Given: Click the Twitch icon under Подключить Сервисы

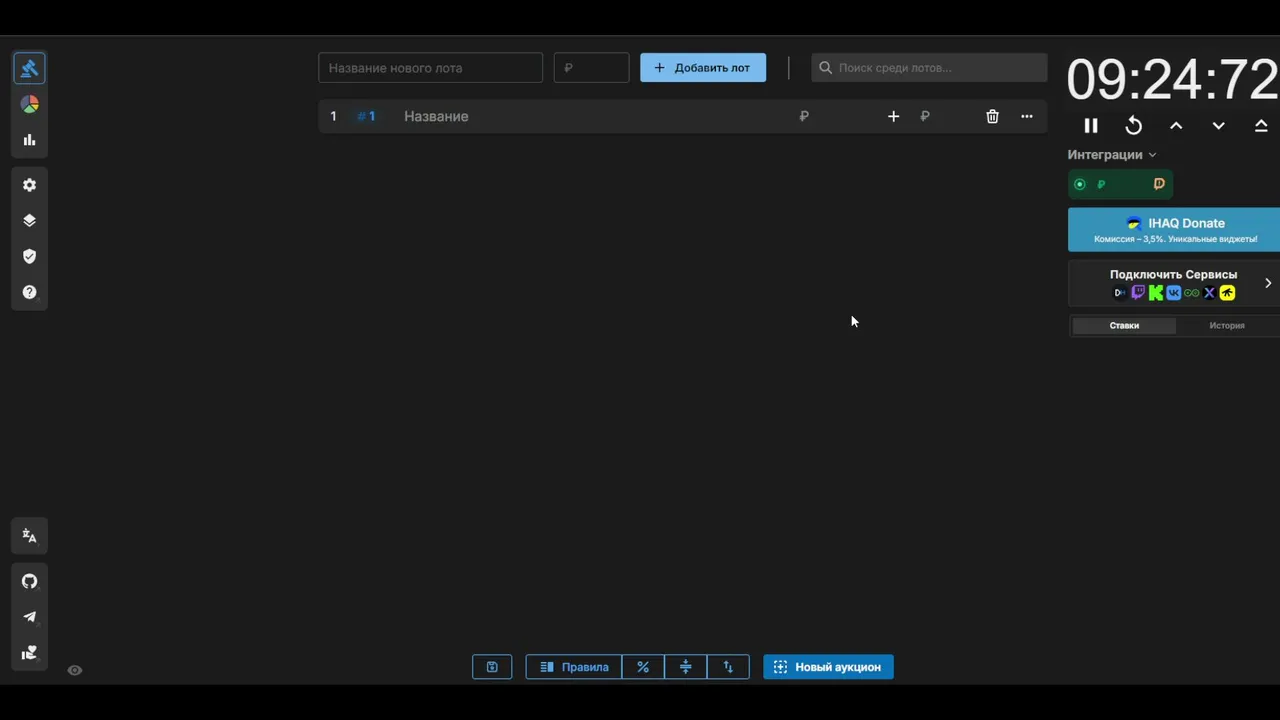Looking at the screenshot, I should tap(1138, 293).
